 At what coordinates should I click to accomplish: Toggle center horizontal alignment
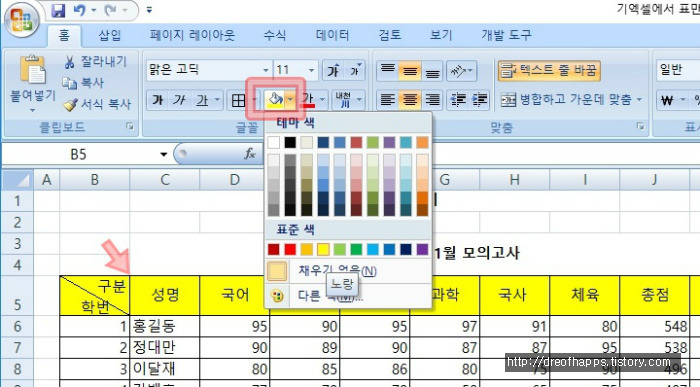[410, 100]
